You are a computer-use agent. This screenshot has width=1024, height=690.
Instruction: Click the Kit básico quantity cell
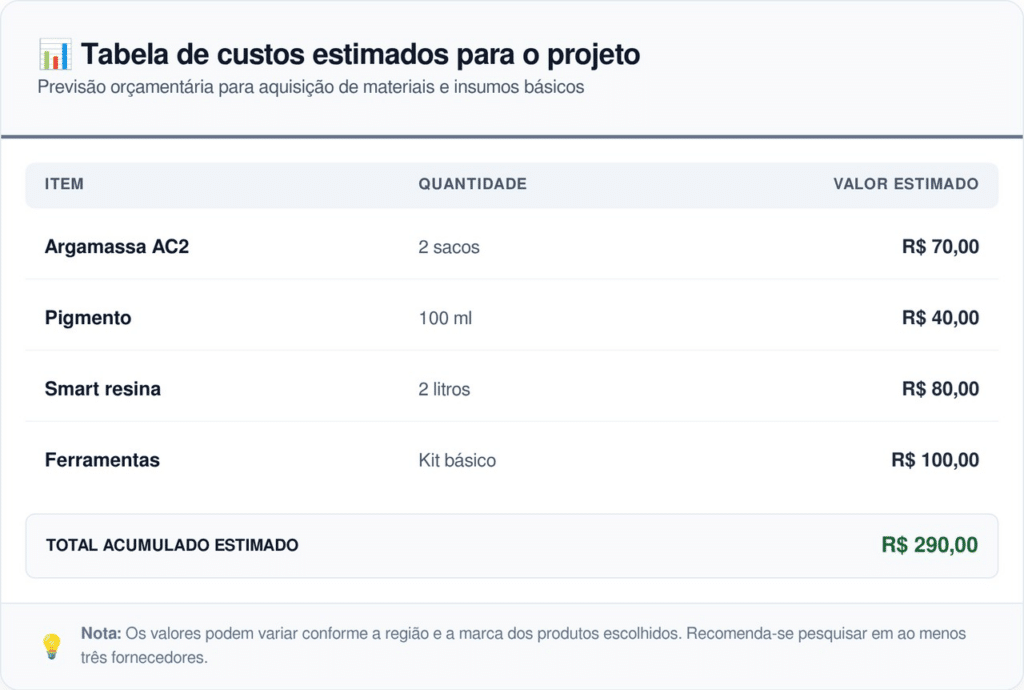(457, 460)
